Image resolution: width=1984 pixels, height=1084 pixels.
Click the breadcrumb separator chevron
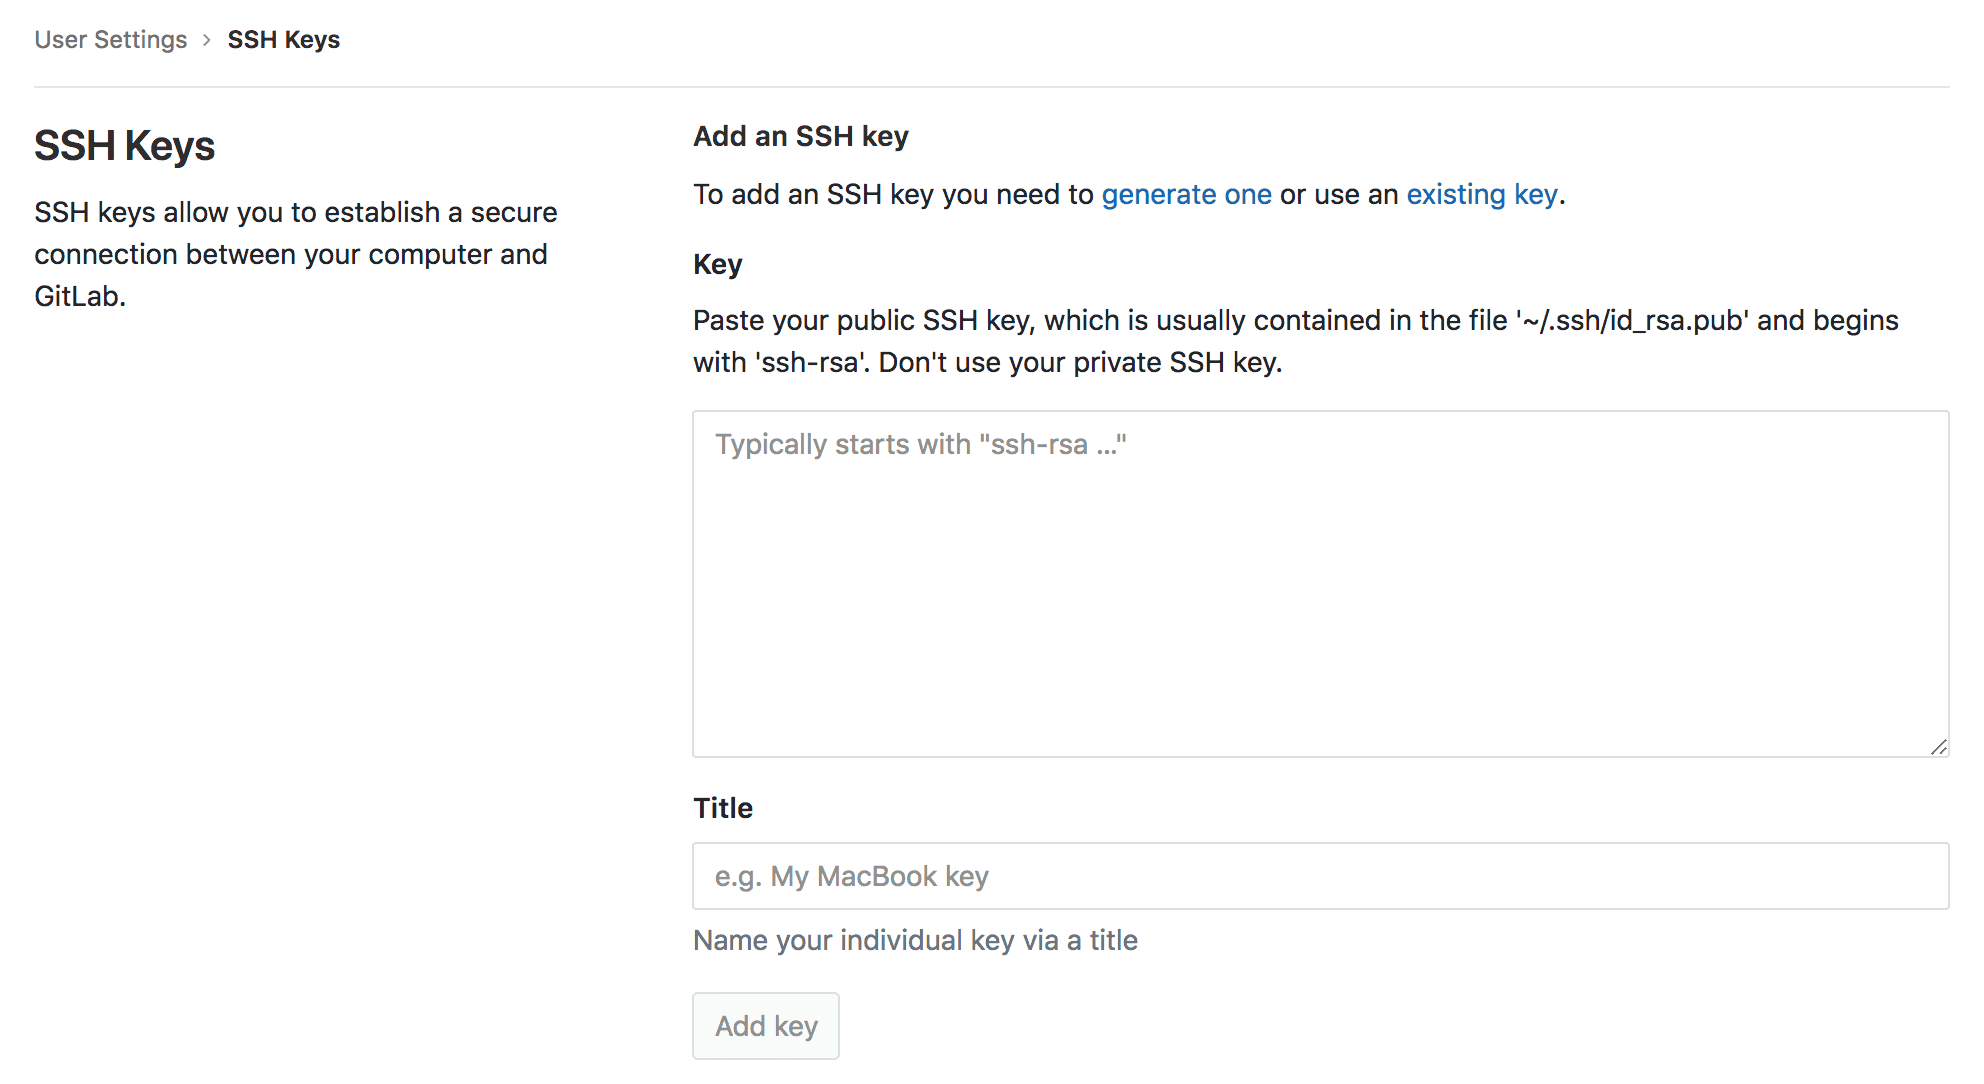(x=207, y=39)
